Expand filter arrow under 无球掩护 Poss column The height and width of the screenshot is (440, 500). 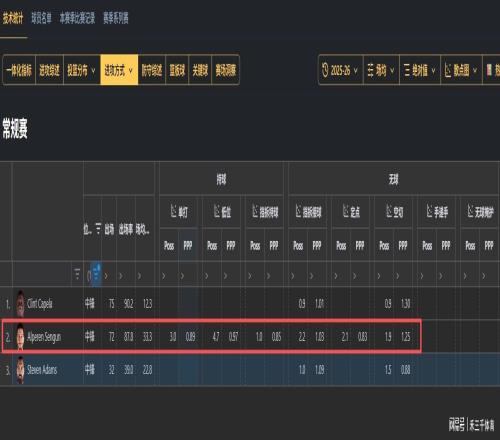[465, 276]
